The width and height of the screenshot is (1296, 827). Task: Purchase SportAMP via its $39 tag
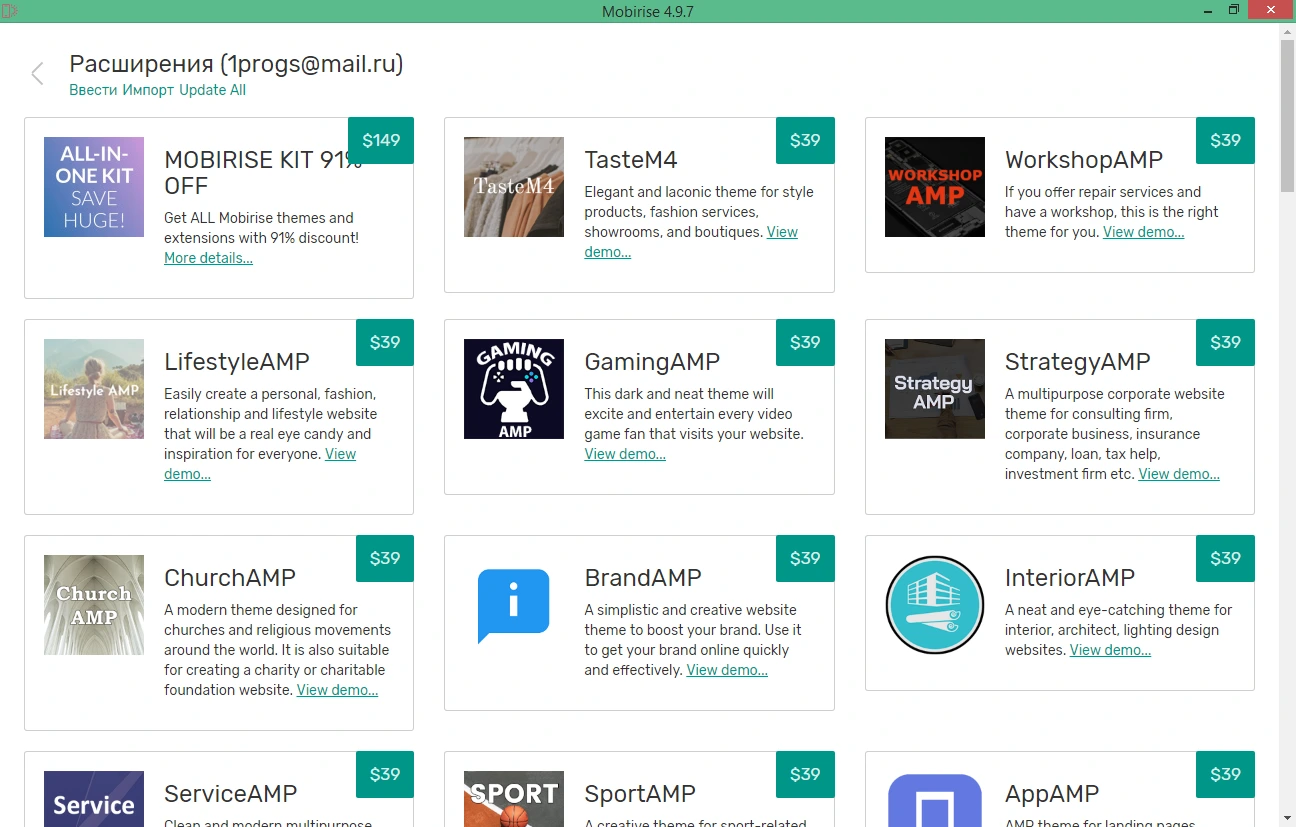tap(805, 775)
